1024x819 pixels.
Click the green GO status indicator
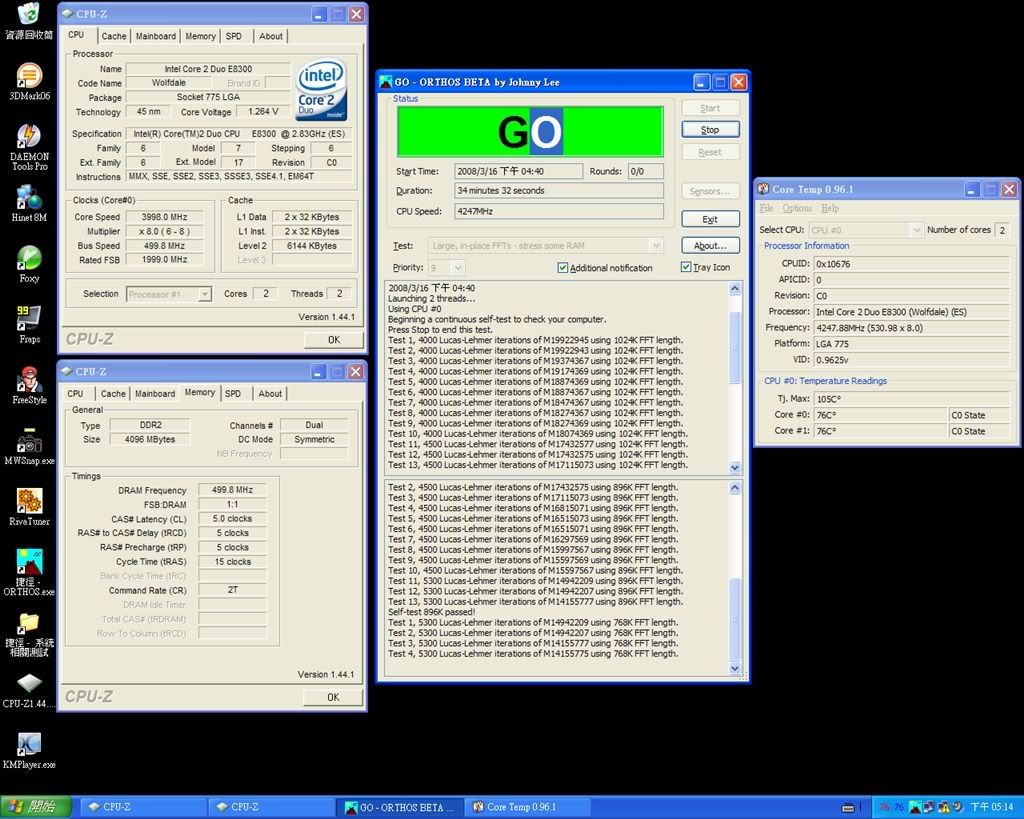(x=530, y=131)
